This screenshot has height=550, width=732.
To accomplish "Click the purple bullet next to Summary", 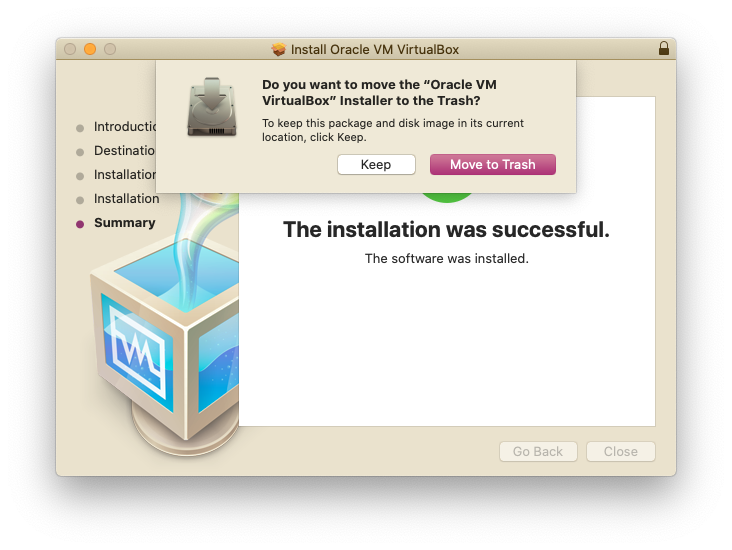I will [80, 224].
